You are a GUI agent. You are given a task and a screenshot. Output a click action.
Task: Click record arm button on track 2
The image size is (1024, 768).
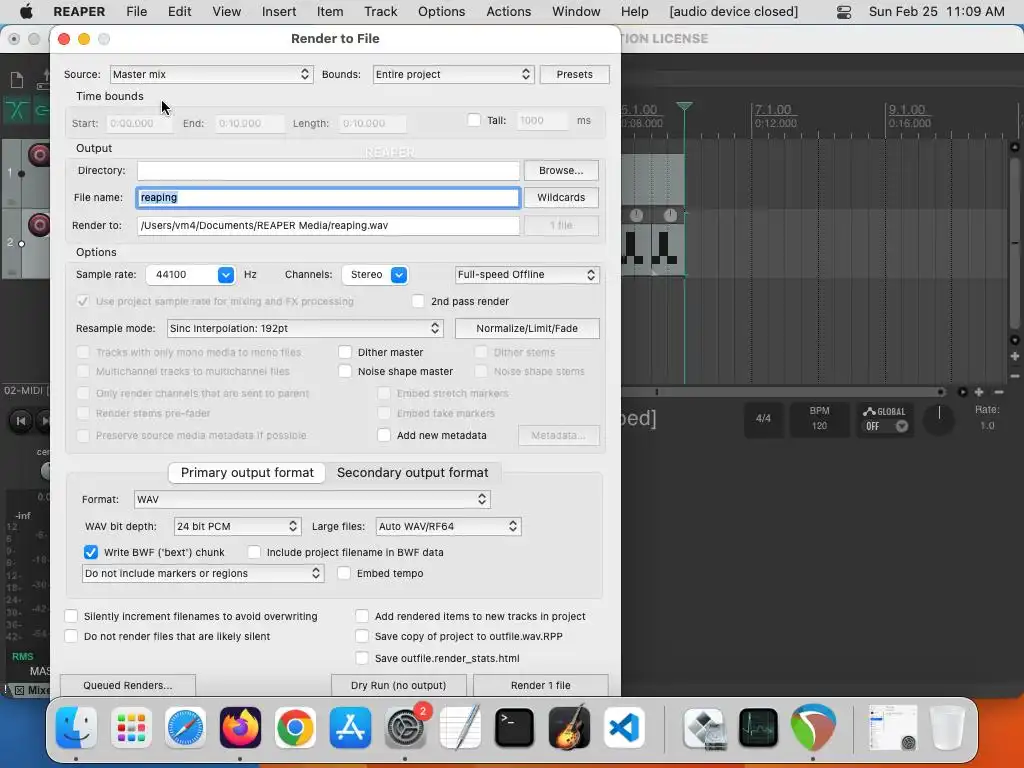(x=39, y=225)
